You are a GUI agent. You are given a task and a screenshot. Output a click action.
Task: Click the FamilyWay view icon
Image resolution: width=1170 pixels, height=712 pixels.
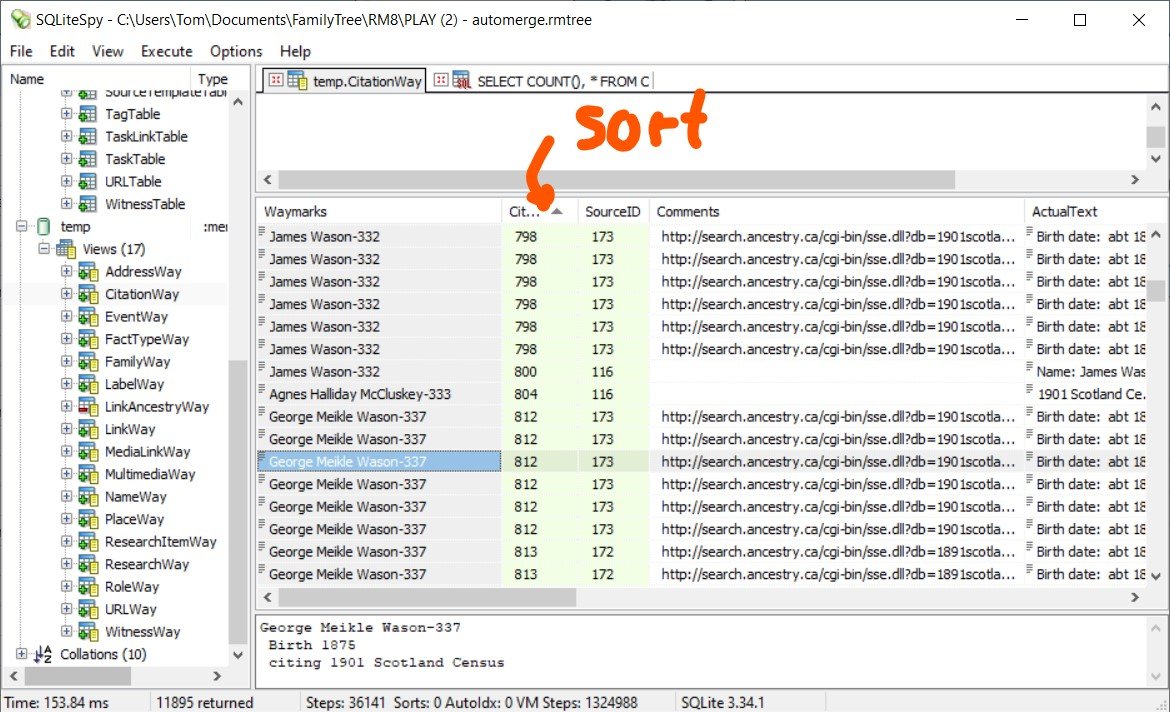88,361
